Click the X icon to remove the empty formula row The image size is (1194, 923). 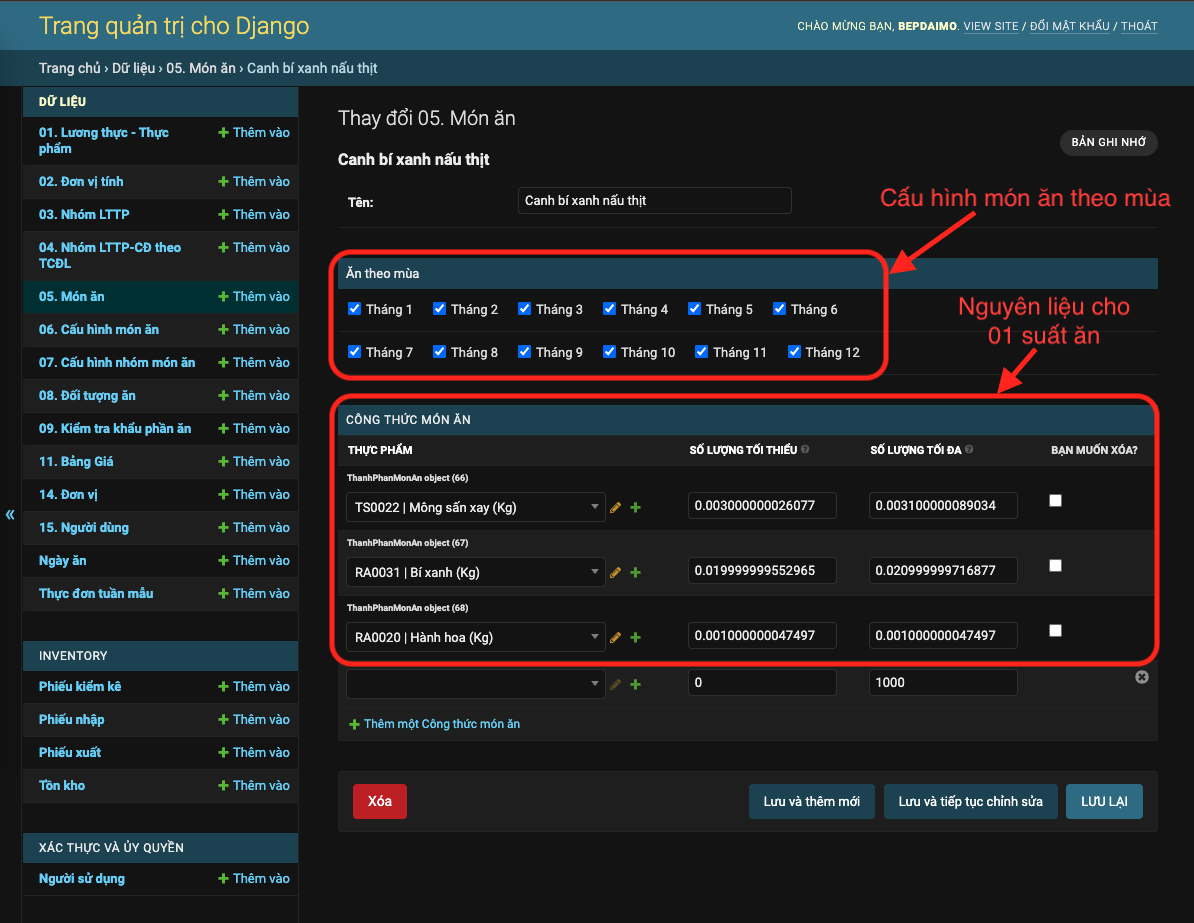[1142, 677]
